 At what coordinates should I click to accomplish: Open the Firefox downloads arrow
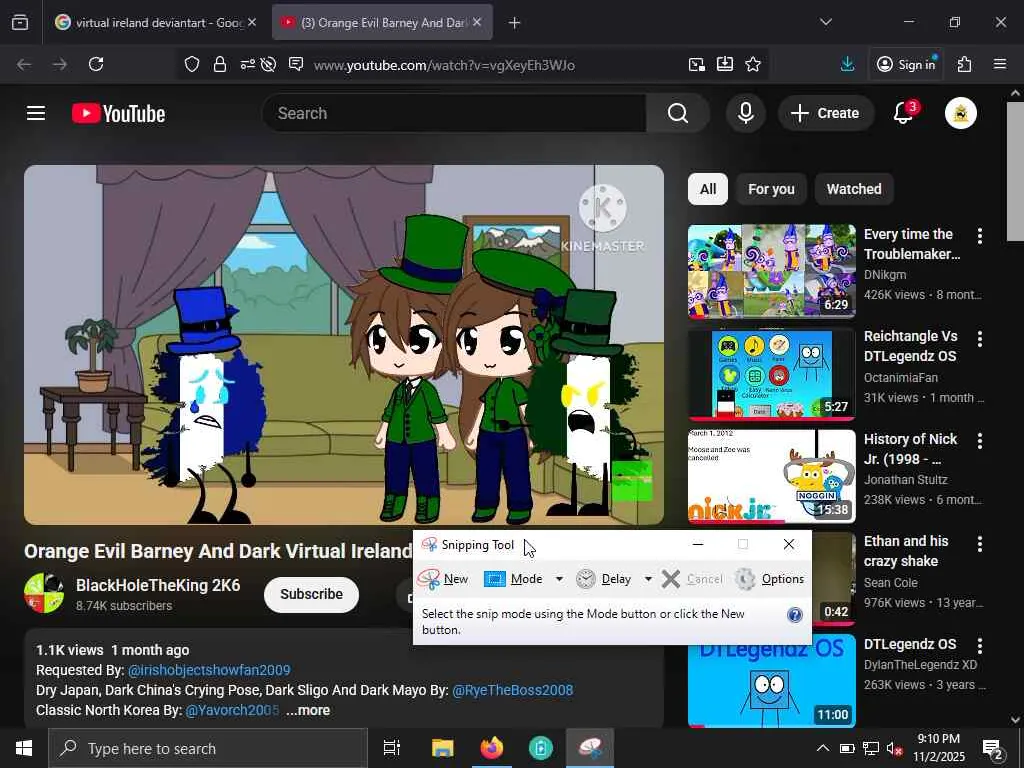point(847,64)
